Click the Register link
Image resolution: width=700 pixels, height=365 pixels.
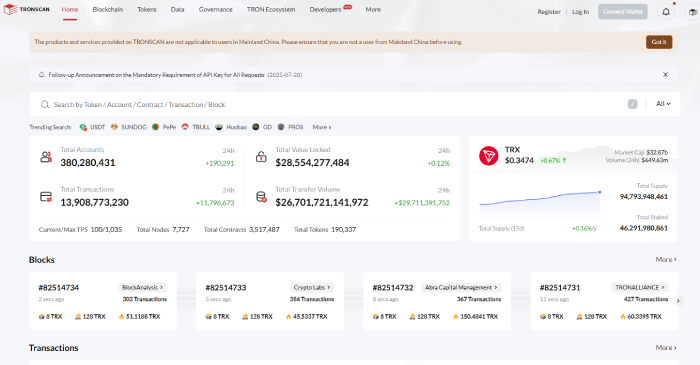click(x=549, y=12)
